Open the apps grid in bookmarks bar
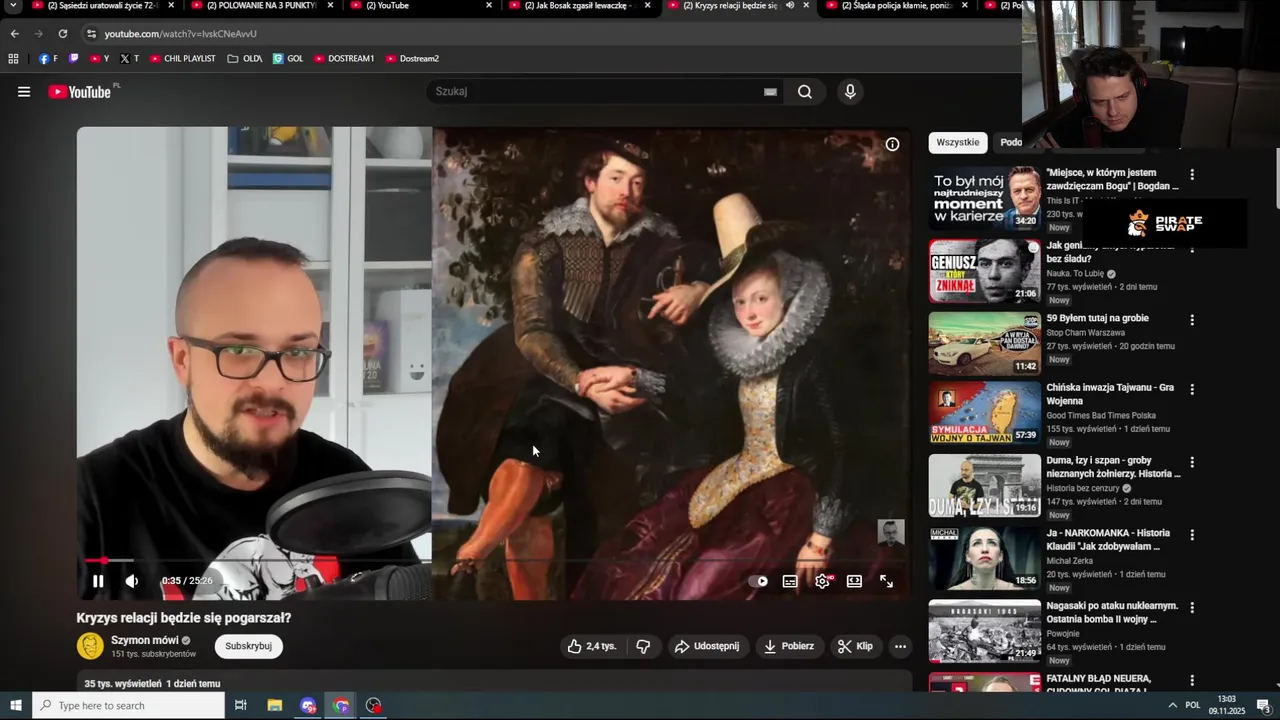Viewport: 1280px width, 720px height. coord(13,59)
